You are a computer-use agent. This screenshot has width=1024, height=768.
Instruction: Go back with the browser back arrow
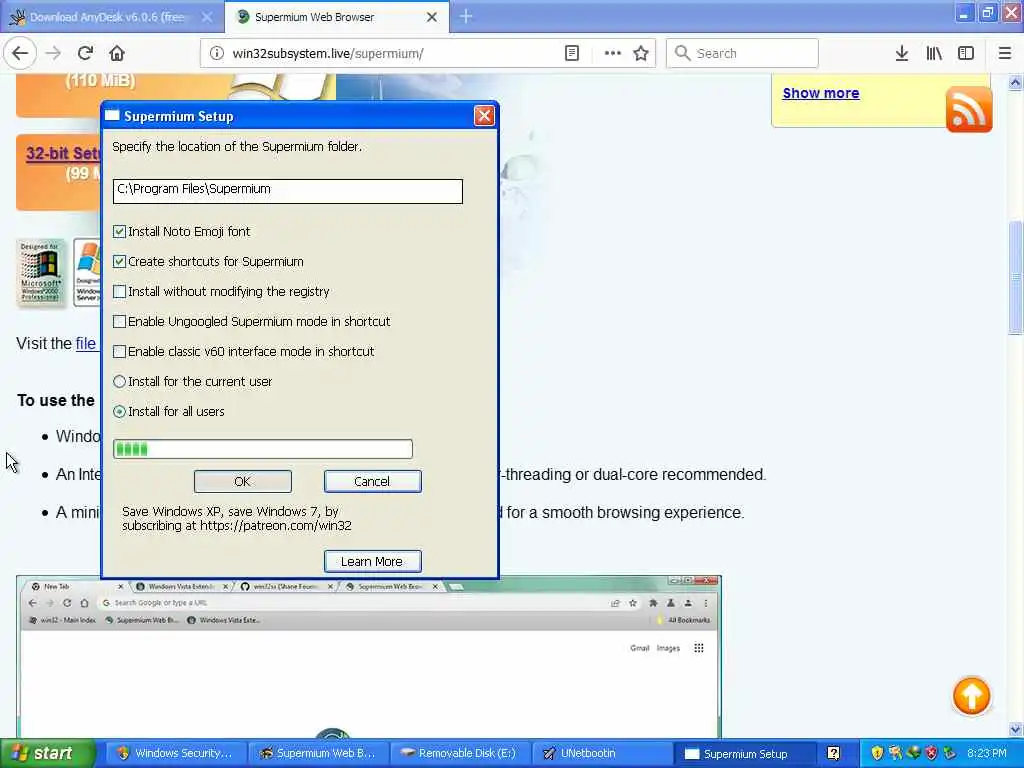tap(20, 53)
